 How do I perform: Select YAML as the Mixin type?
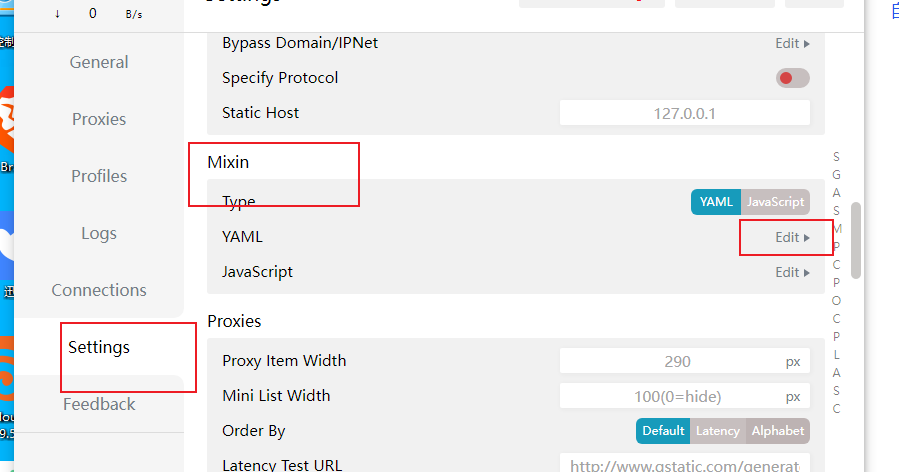(x=716, y=202)
